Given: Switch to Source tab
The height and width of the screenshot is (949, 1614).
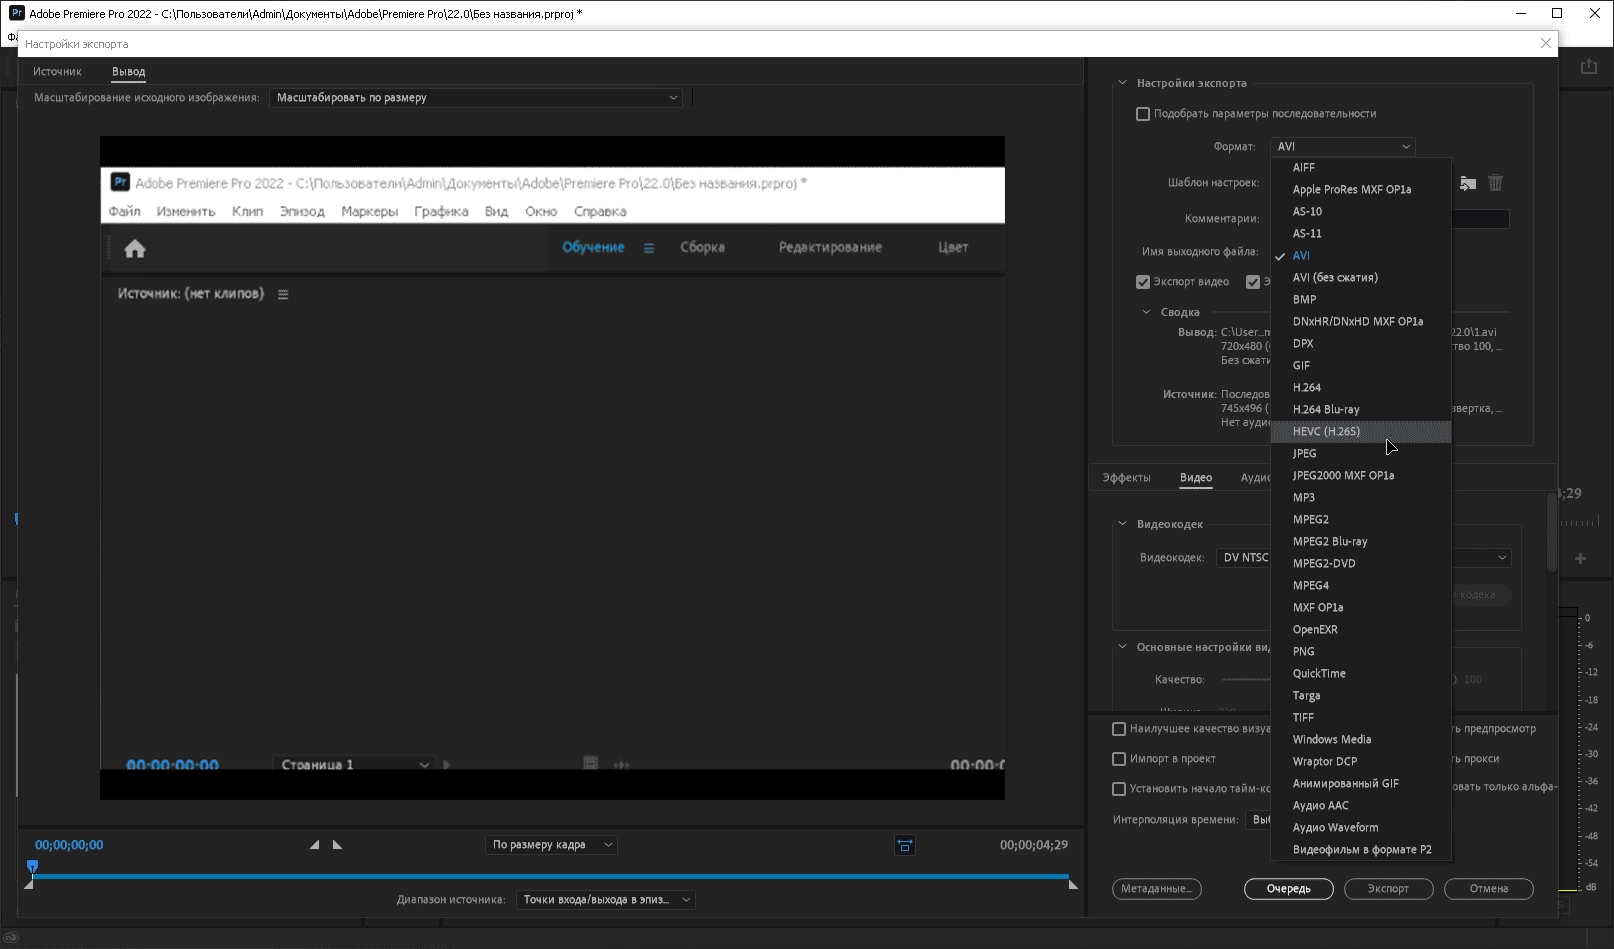Looking at the screenshot, I should point(57,72).
